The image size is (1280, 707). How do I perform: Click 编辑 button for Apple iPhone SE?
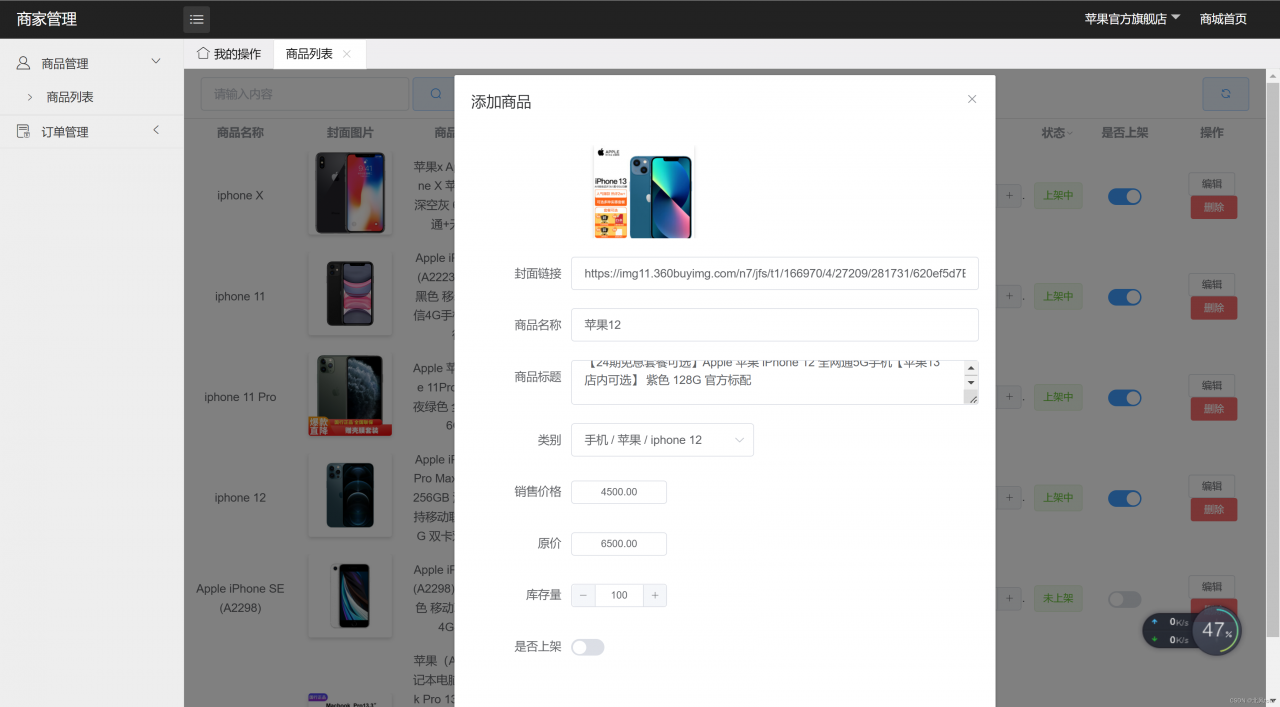coord(1212,586)
